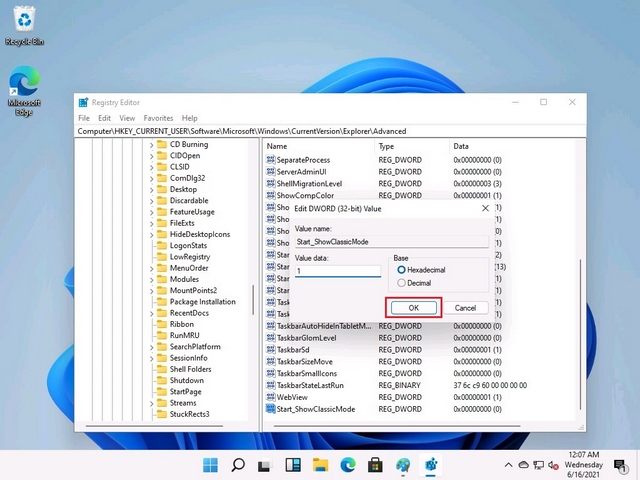This screenshot has height=480, width=640.
Task: Launch File Explorer from the taskbar
Action: [320, 465]
